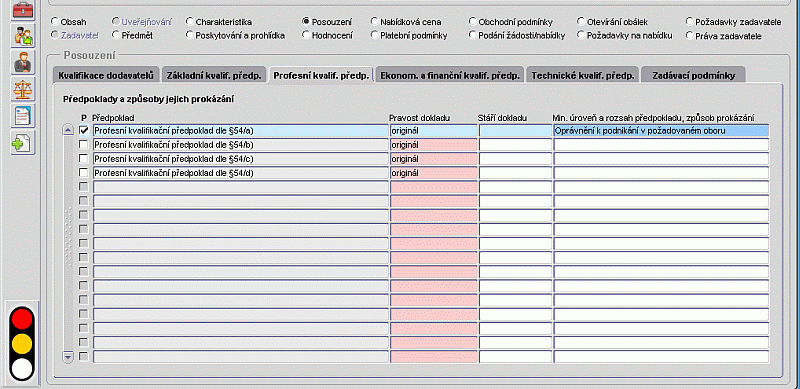Select the Uveřejňování radio button
Viewport: 800px width, 389px height.
(x=116, y=22)
